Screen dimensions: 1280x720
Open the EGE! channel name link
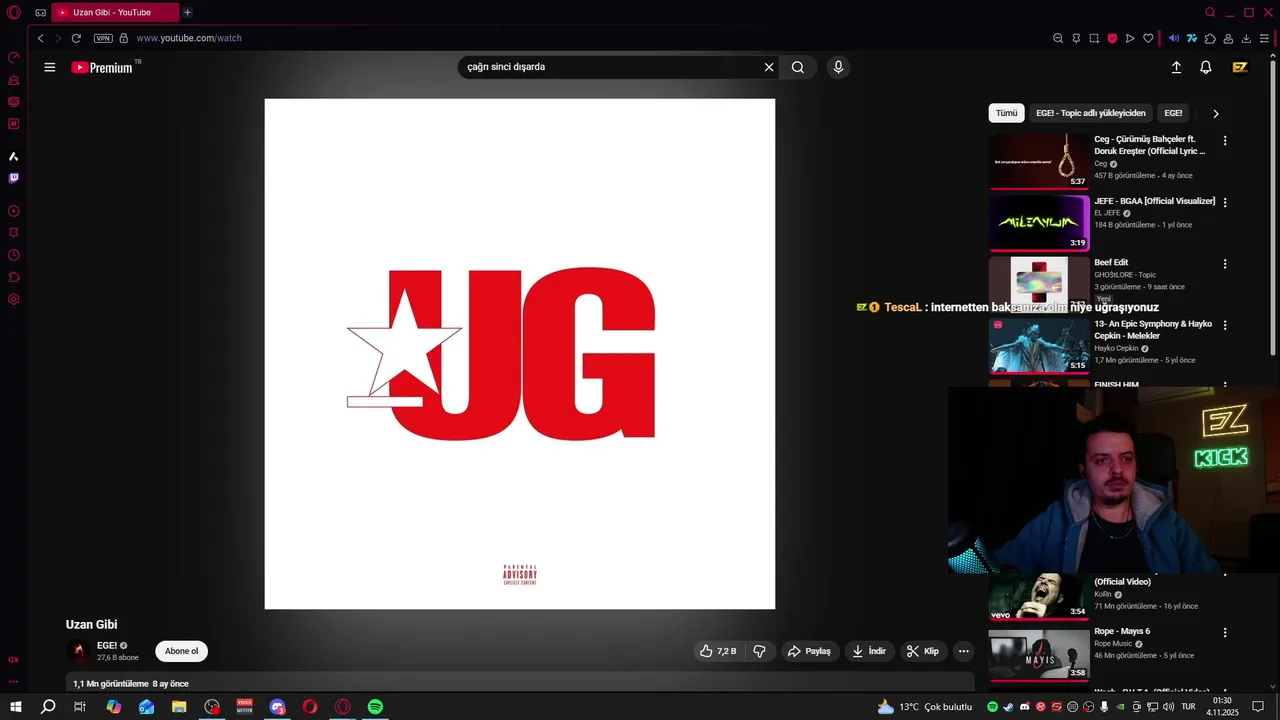click(x=107, y=646)
